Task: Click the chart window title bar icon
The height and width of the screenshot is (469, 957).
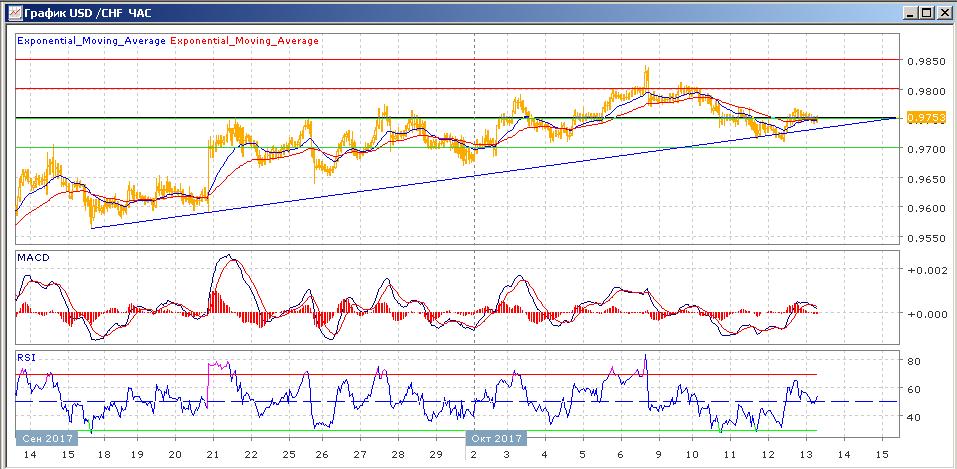Action: coord(13,12)
